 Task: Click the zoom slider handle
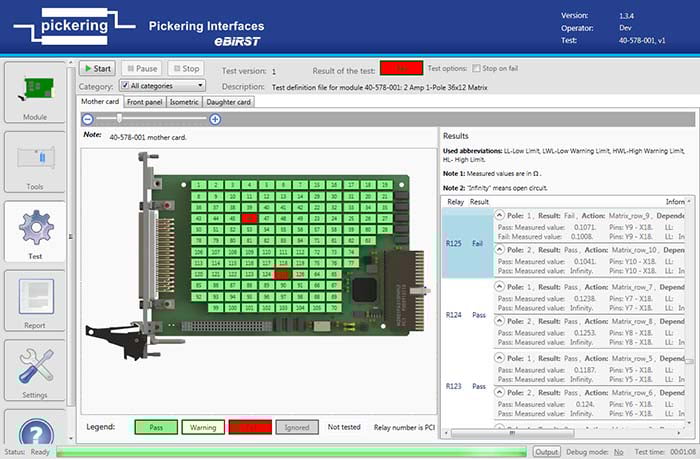point(119,118)
